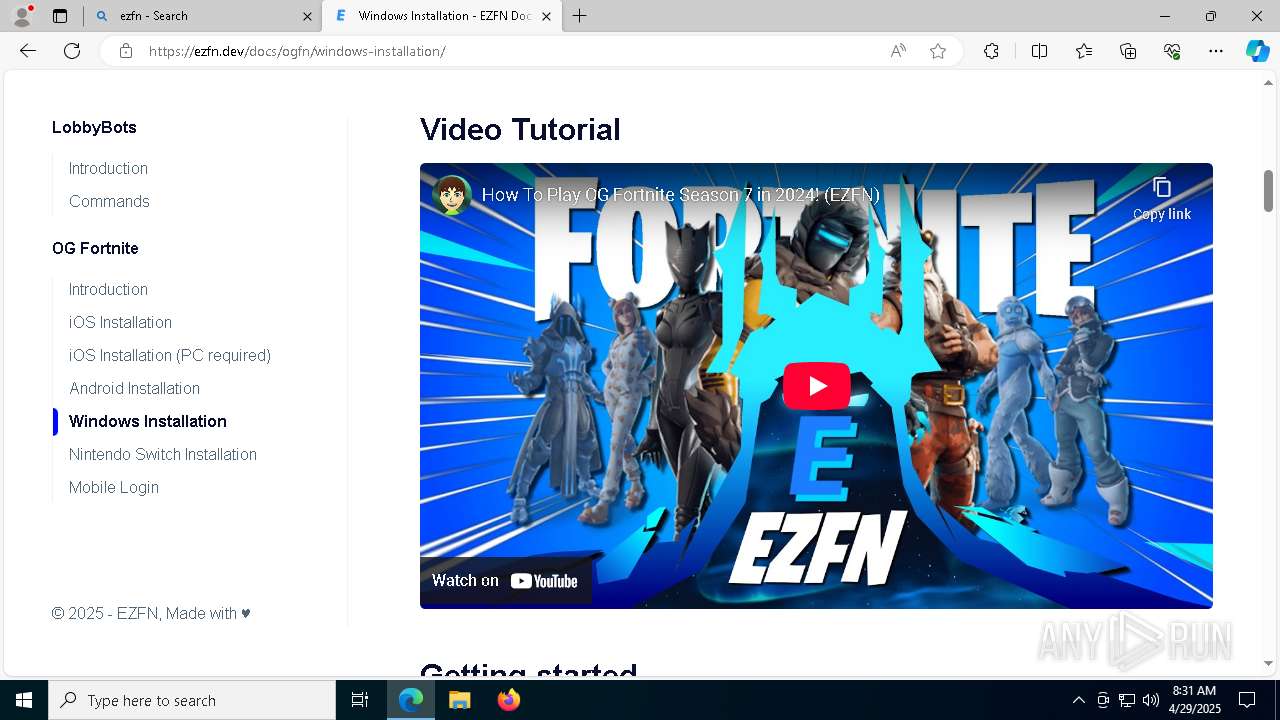Screen dimensions: 1280x720
Task: Click the video uploader avatar
Action: click(452, 194)
